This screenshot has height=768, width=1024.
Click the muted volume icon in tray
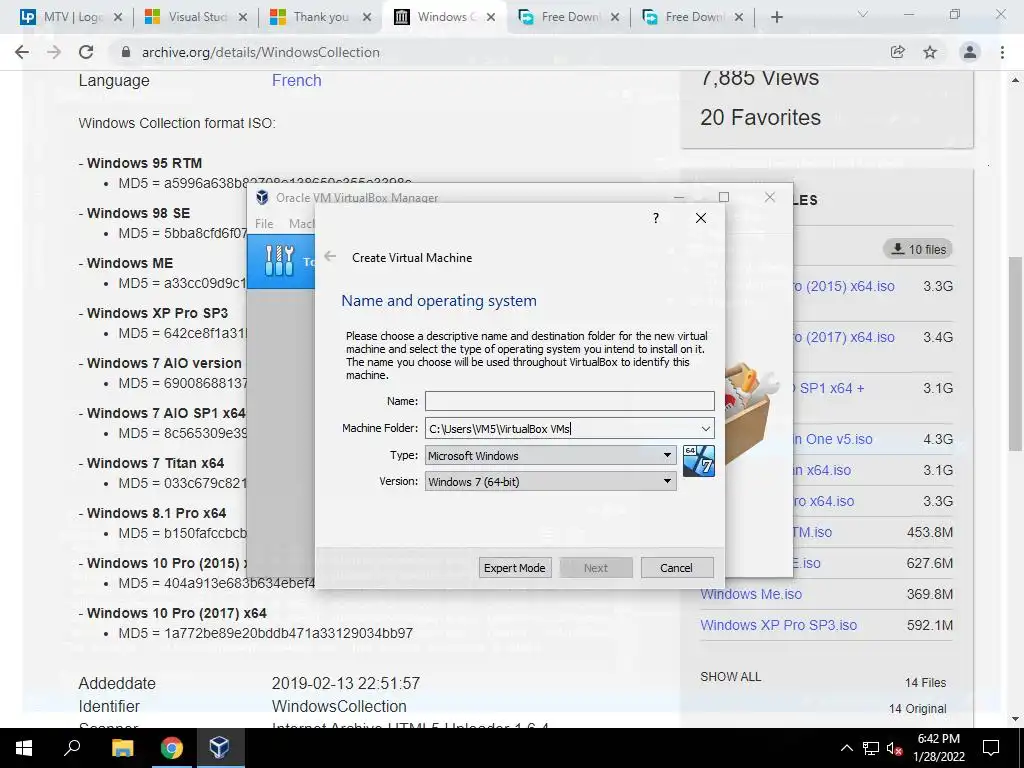[x=894, y=748]
